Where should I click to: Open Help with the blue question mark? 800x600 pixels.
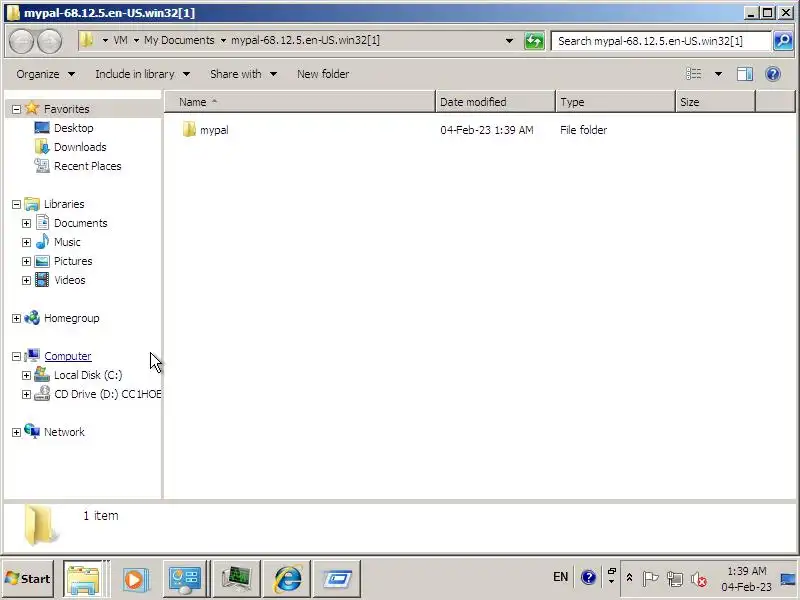pyautogui.click(x=773, y=74)
